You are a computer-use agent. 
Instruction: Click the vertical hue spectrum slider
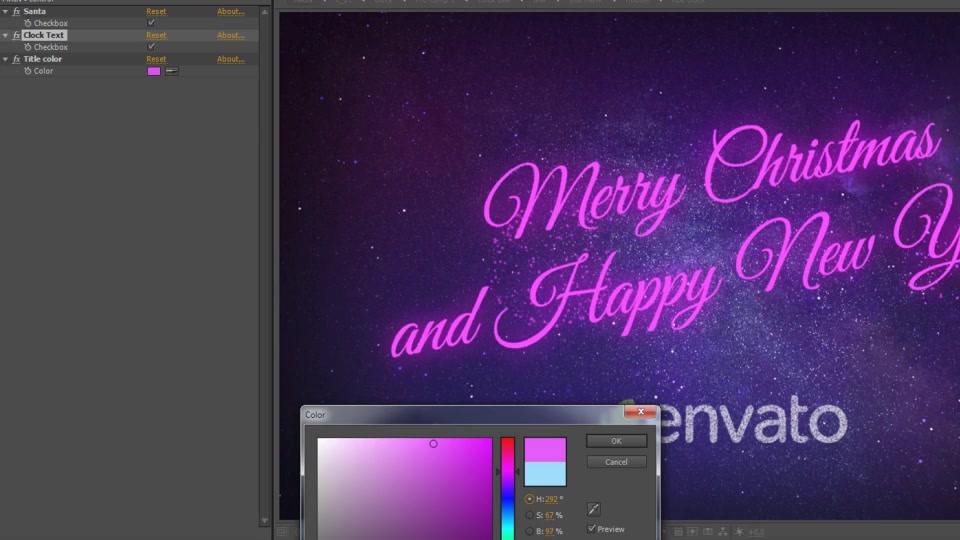[x=508, y=489]
